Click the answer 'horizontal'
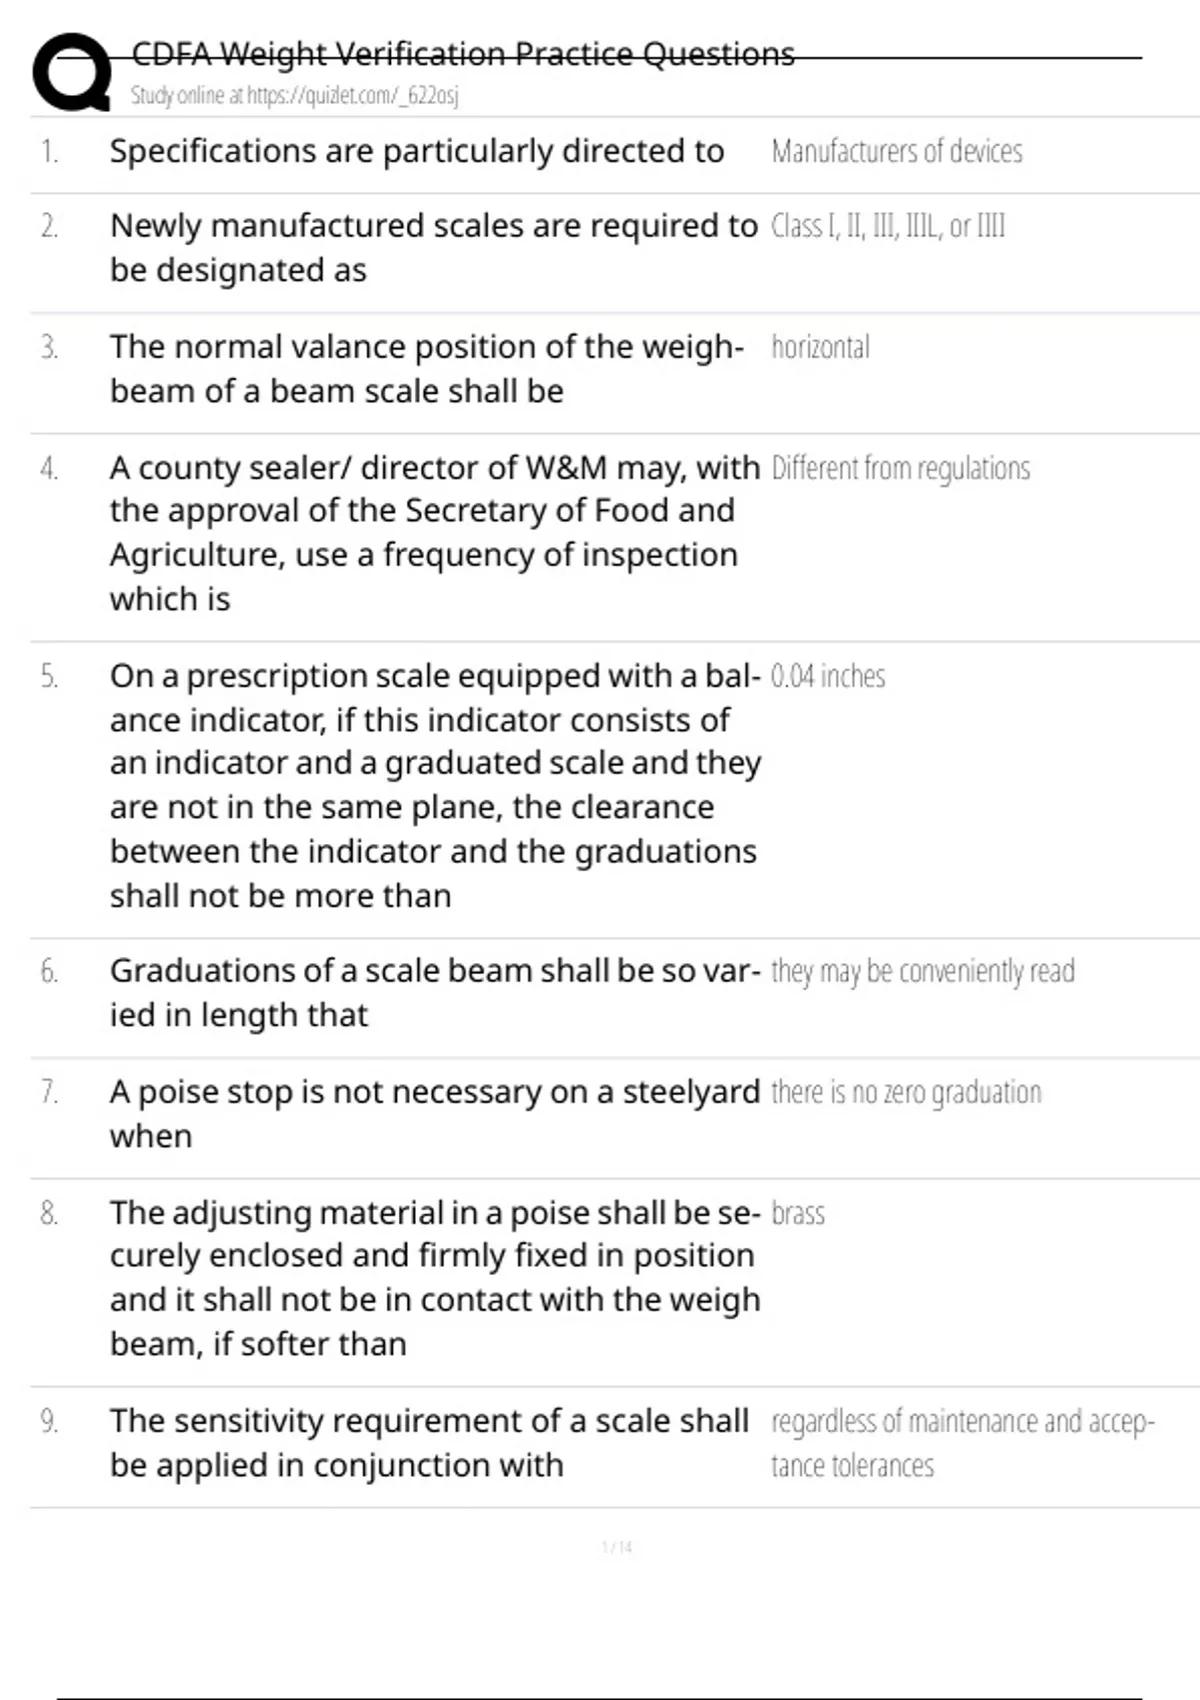Viewport: 1200px width, 1700px height. 820,348
